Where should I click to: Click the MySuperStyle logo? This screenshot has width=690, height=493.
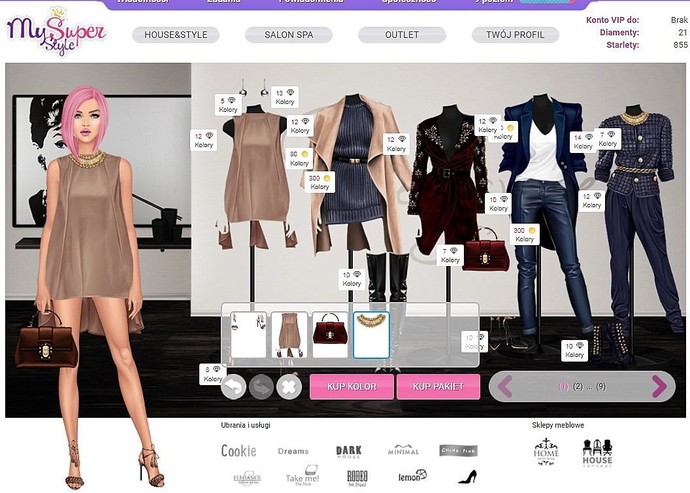point(56,32)
